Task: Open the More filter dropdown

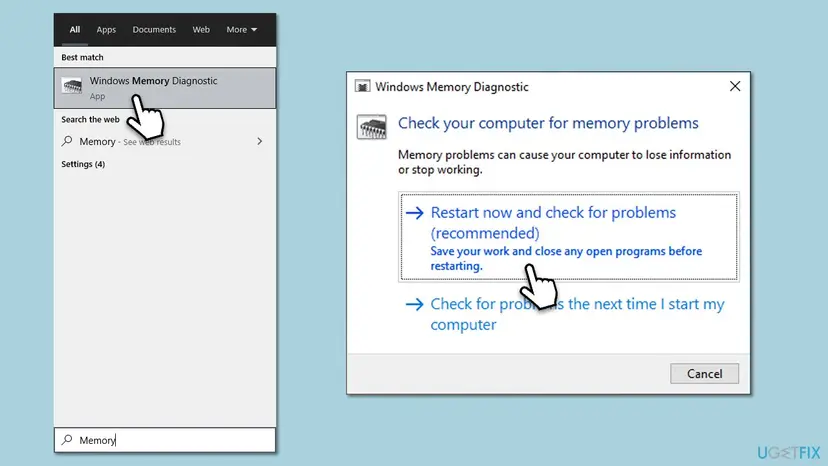Action: pos(241,30)
